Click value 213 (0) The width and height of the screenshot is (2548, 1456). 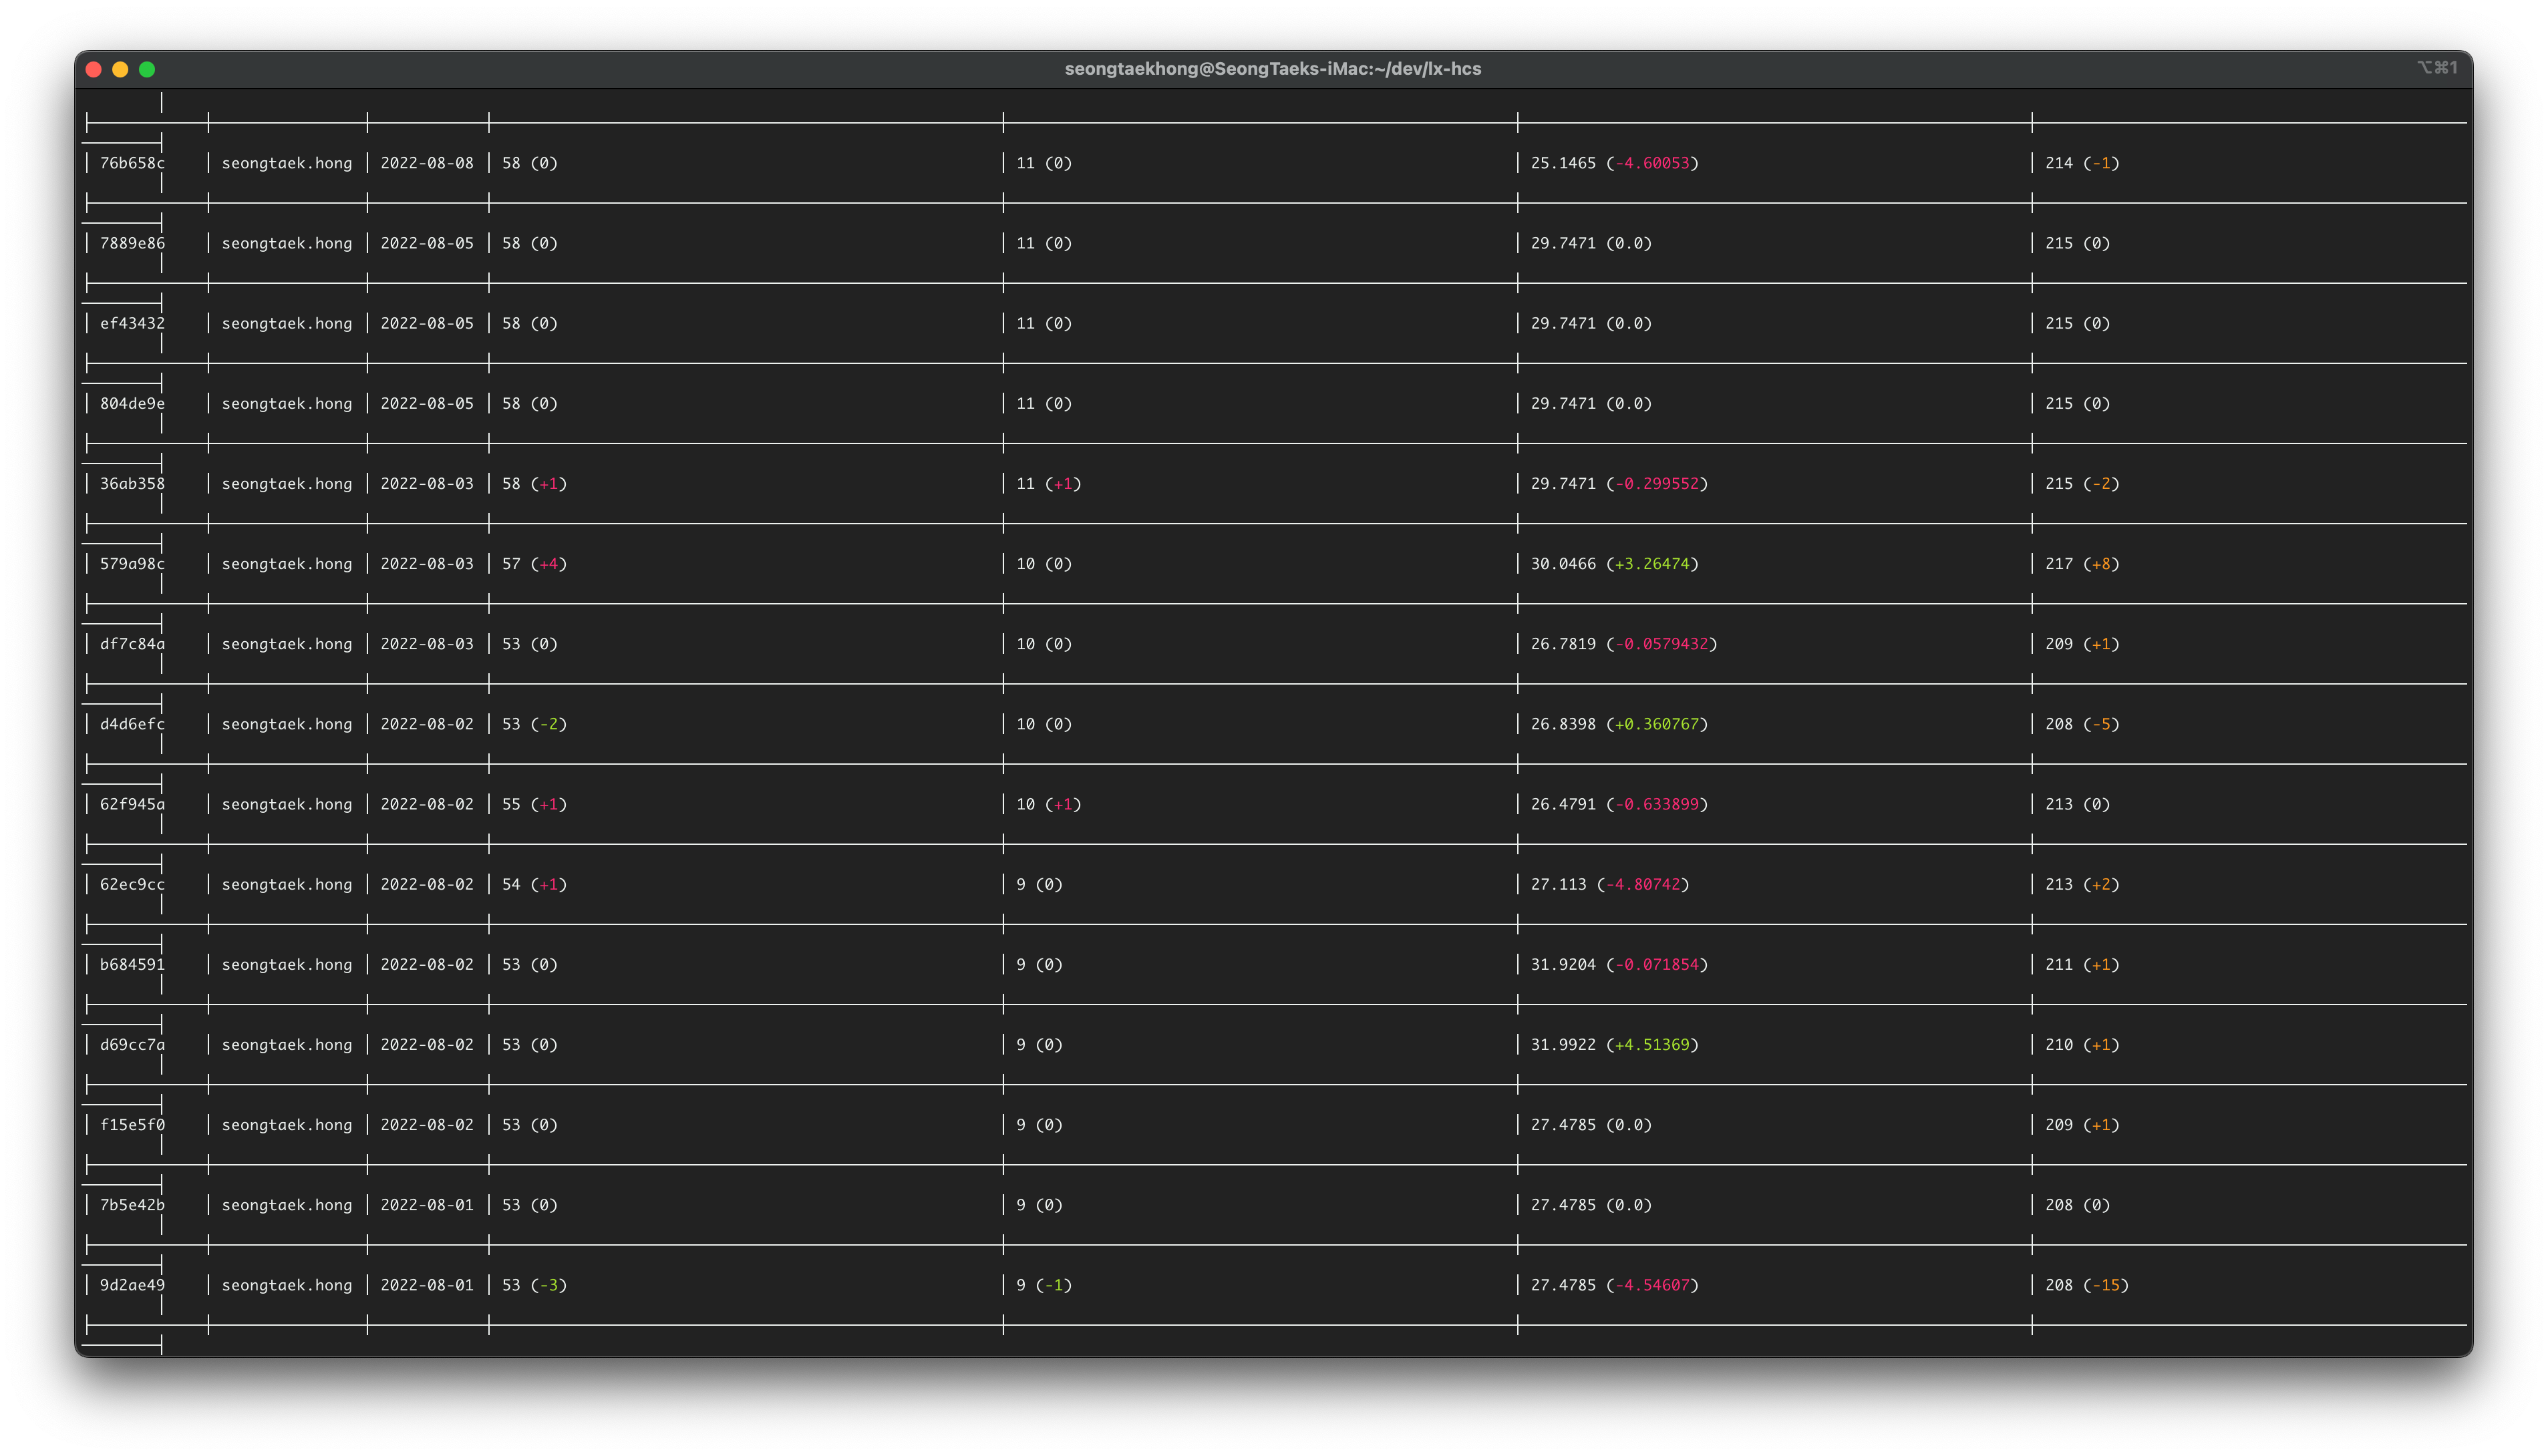2078,804
